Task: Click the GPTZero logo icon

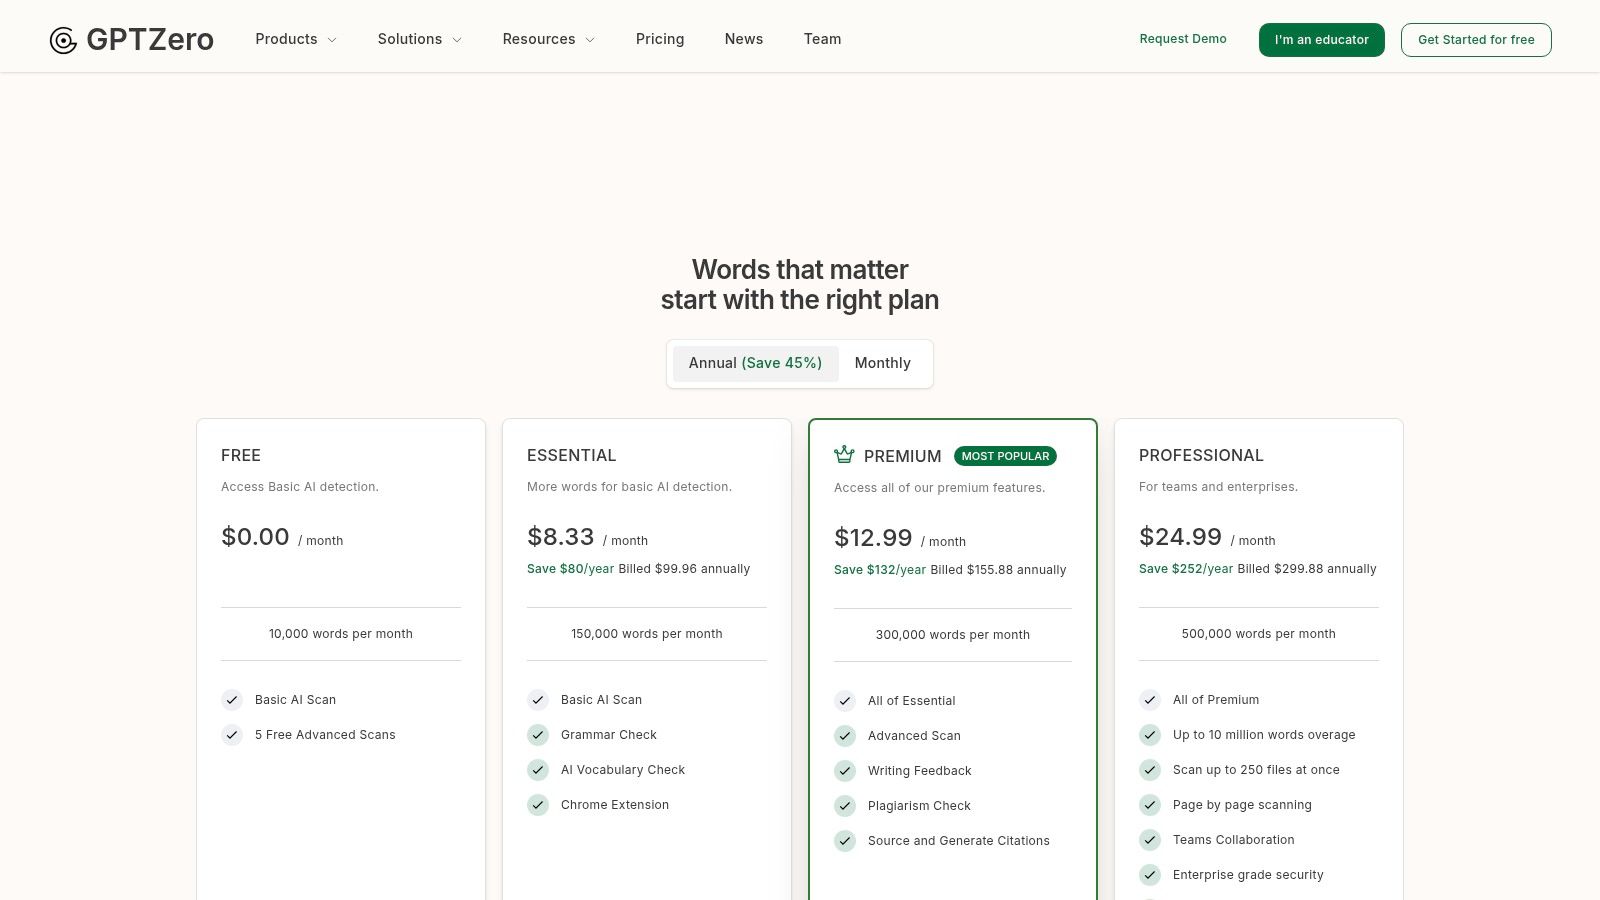Action: 63,40
